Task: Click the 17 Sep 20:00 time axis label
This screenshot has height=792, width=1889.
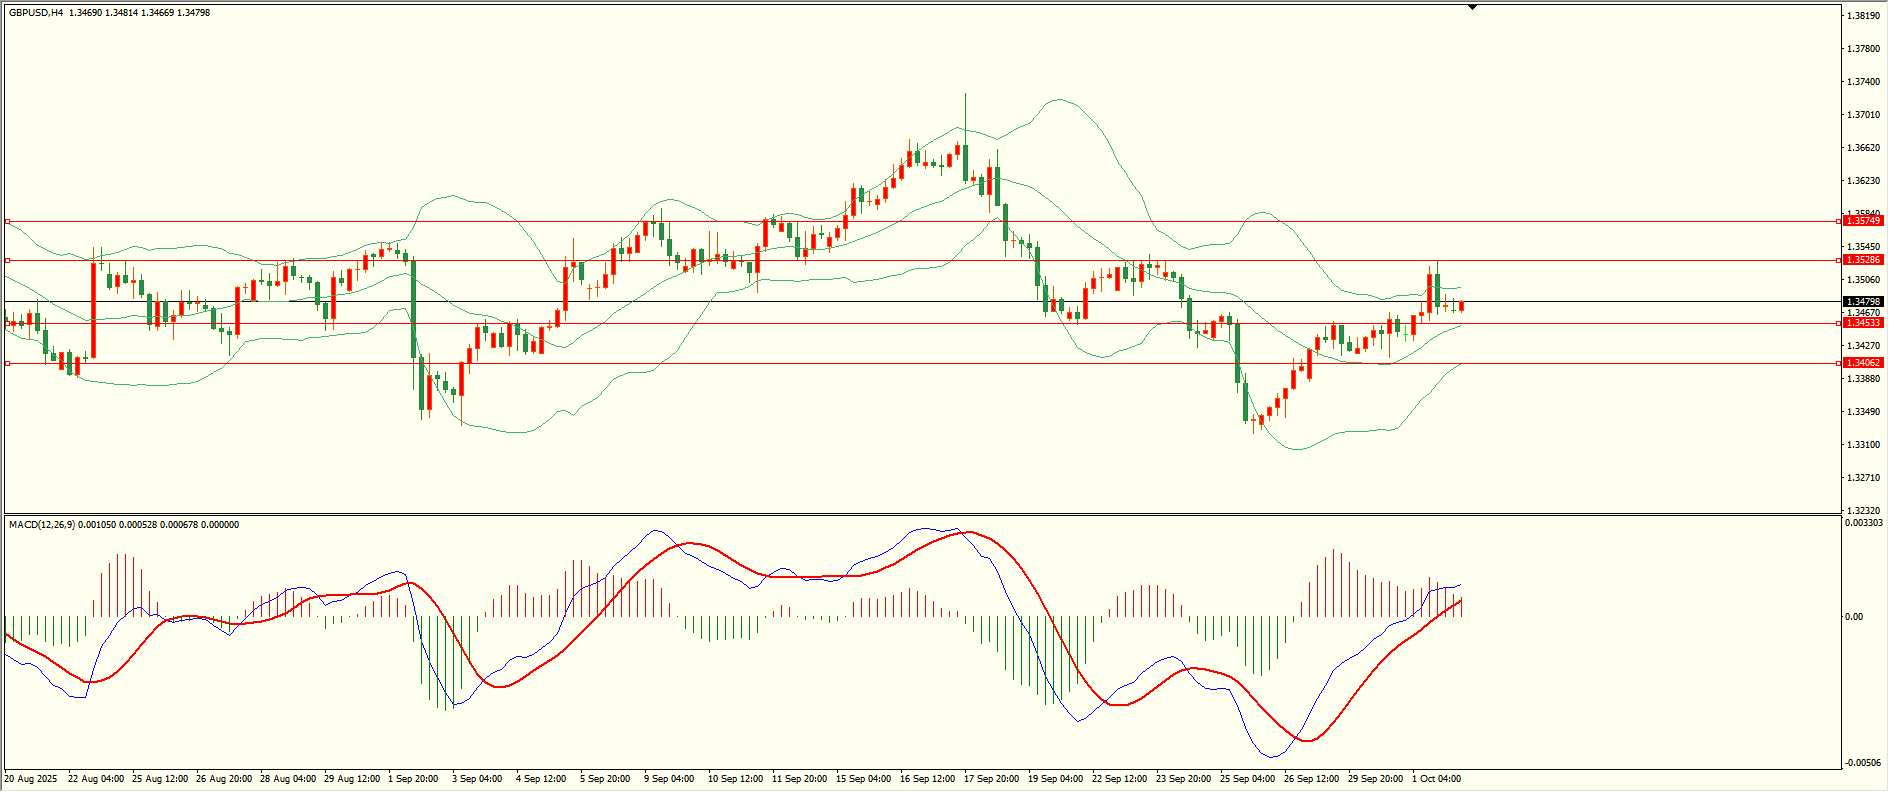Action: pyautogui.click(x=991, y=779)
